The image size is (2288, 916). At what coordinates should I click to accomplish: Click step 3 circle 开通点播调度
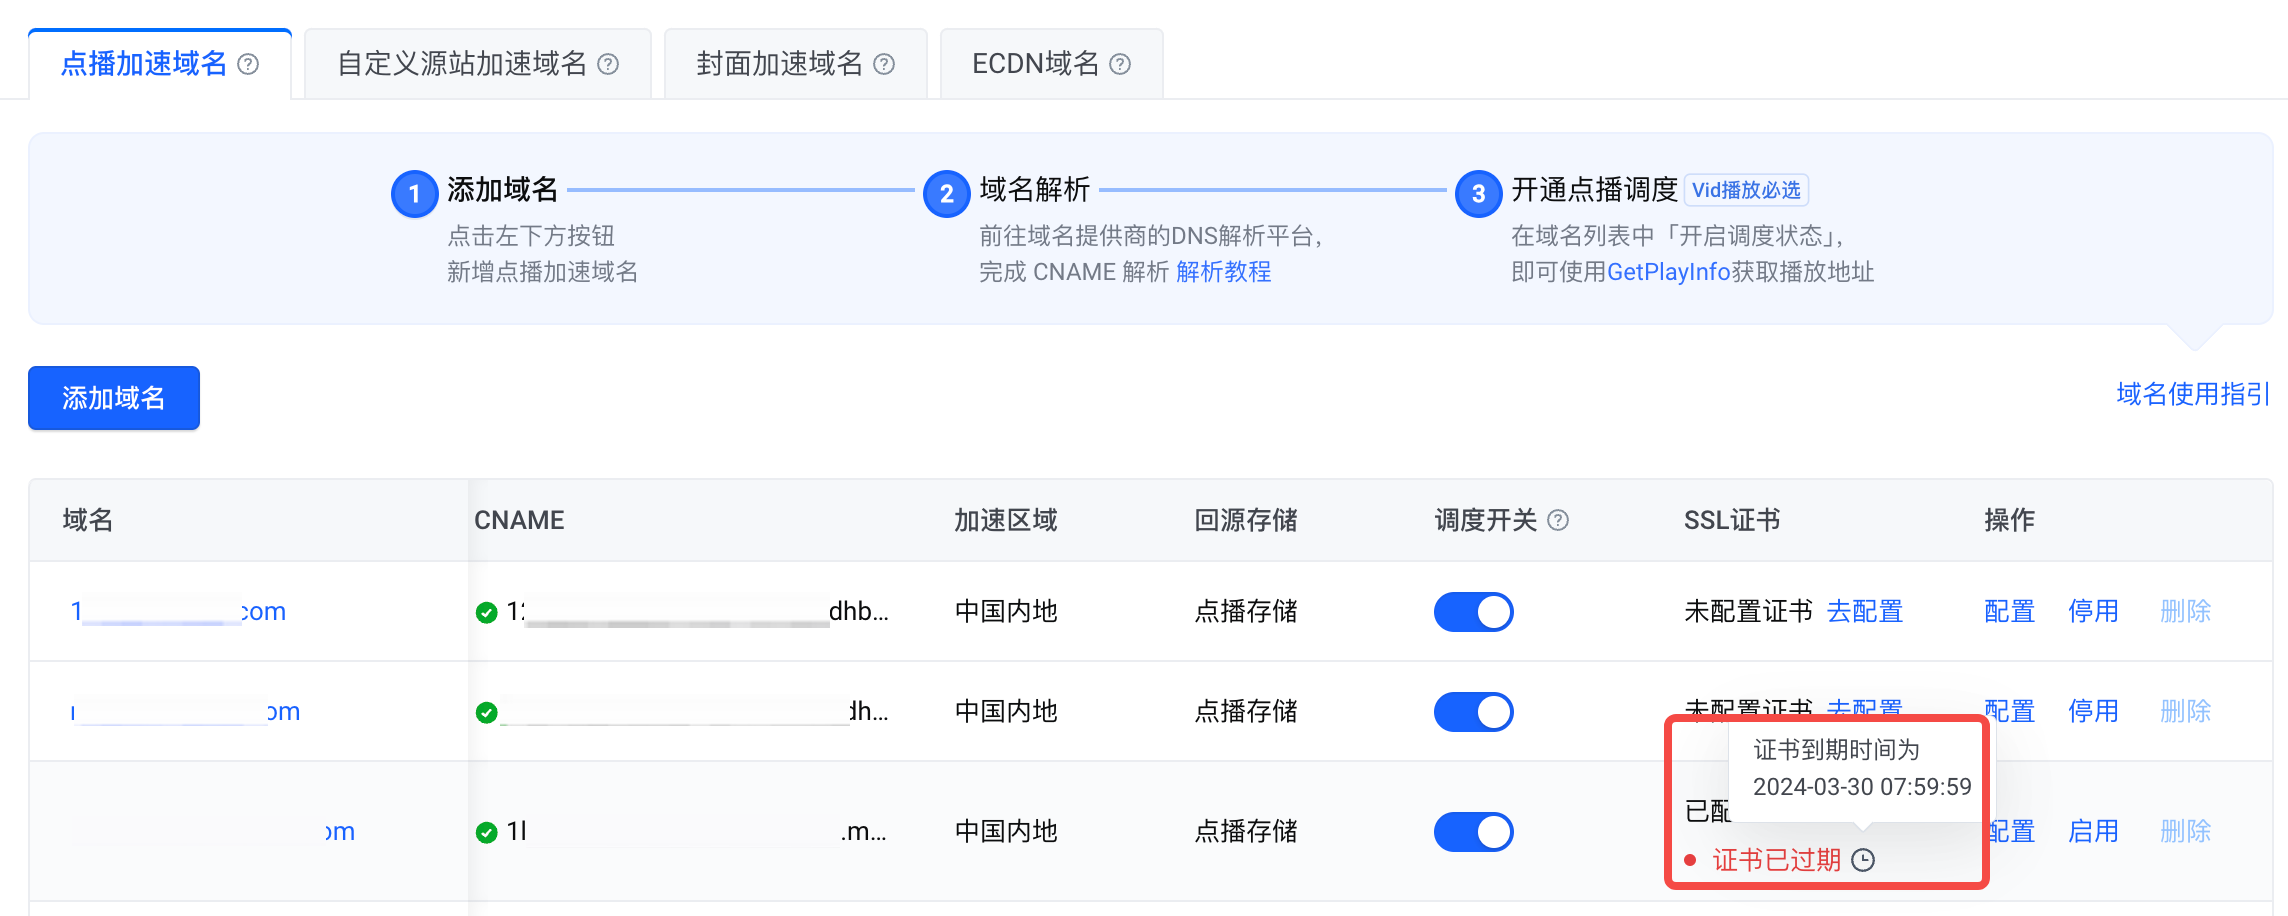coord(1478,194)
